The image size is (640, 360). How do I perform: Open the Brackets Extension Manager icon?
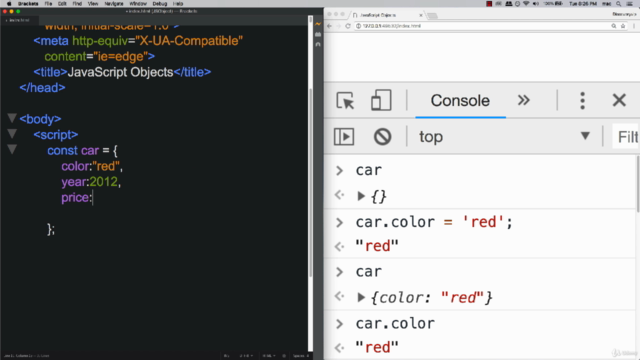click(x=318, y=35)
